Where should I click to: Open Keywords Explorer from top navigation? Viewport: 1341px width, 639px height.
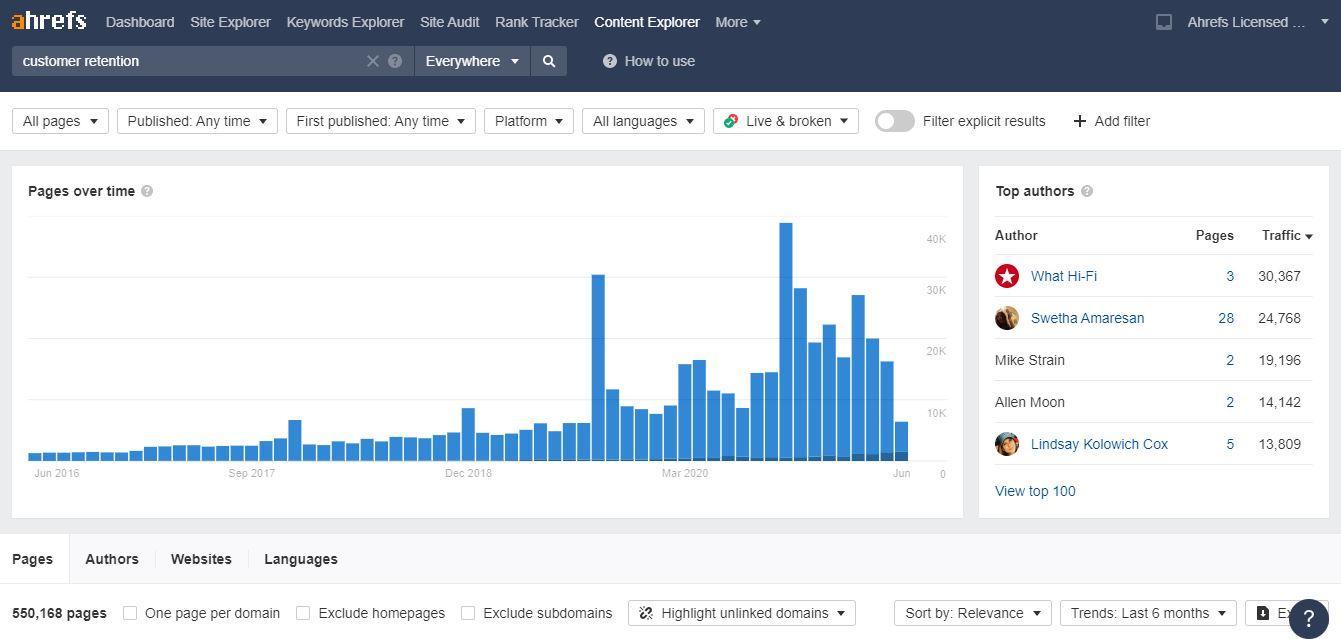(345, 22)
